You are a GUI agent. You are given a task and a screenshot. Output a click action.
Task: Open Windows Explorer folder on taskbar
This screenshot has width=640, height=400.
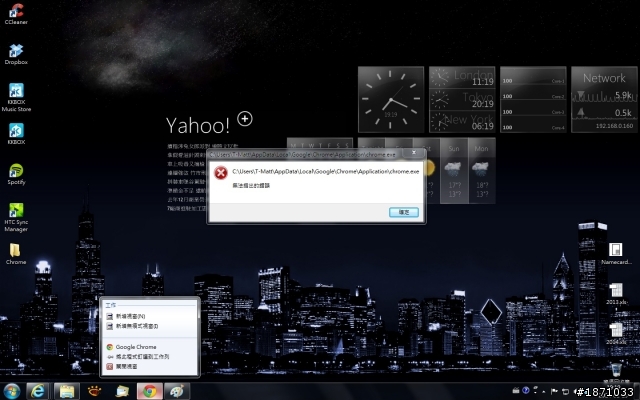coord(67,391)
